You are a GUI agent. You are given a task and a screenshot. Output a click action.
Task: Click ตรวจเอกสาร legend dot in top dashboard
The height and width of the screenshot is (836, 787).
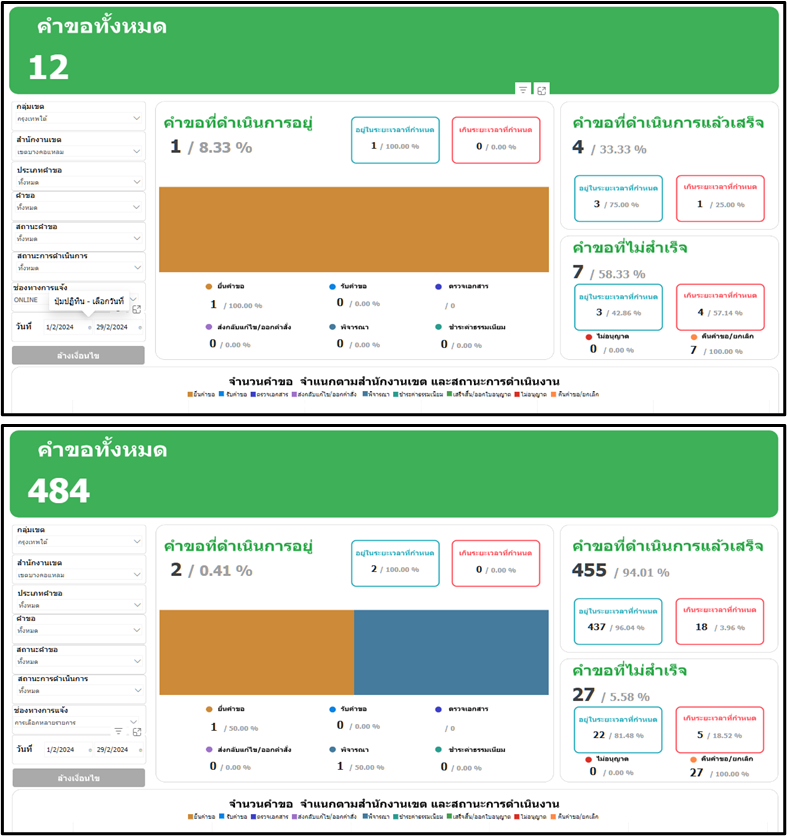[x=439, y=286]
